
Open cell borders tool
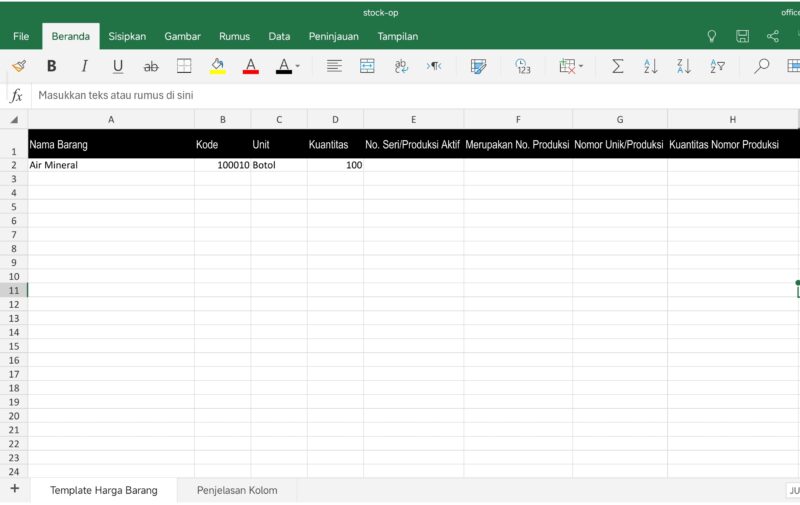[184, 66]
